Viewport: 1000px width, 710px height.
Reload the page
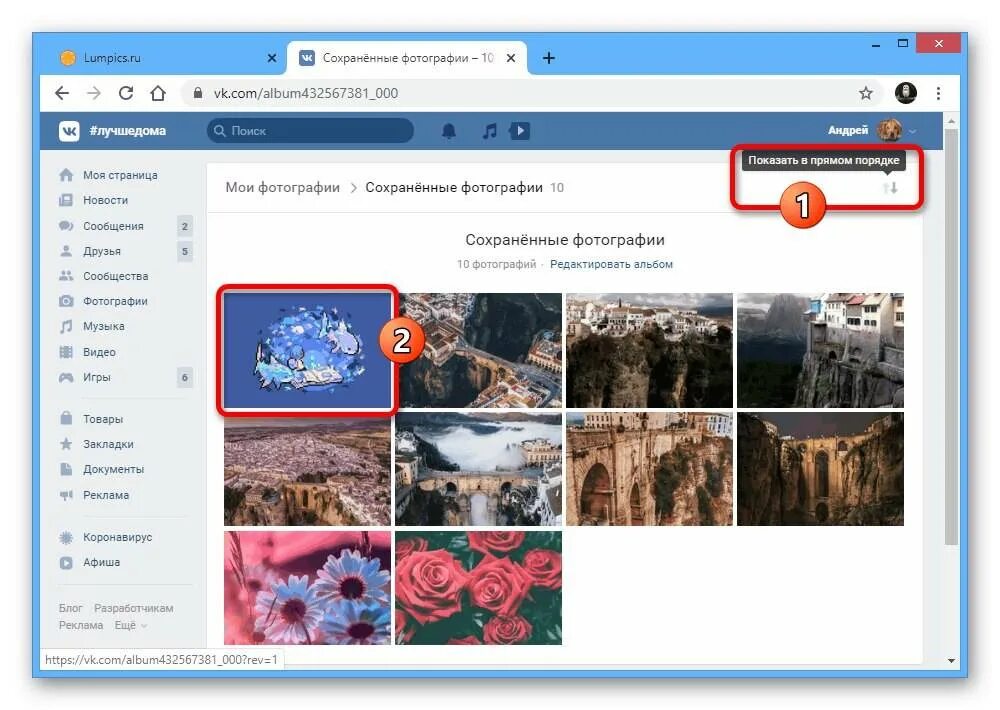(x=126, y=93)
